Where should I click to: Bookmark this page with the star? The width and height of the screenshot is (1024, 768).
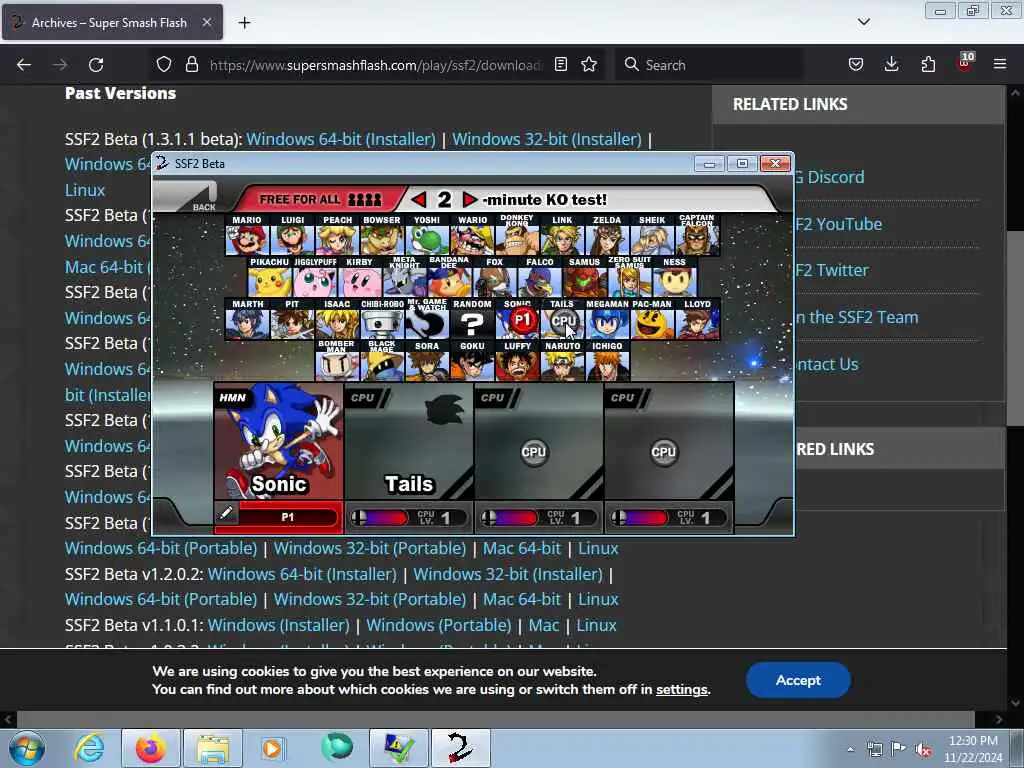coord(589,65)
